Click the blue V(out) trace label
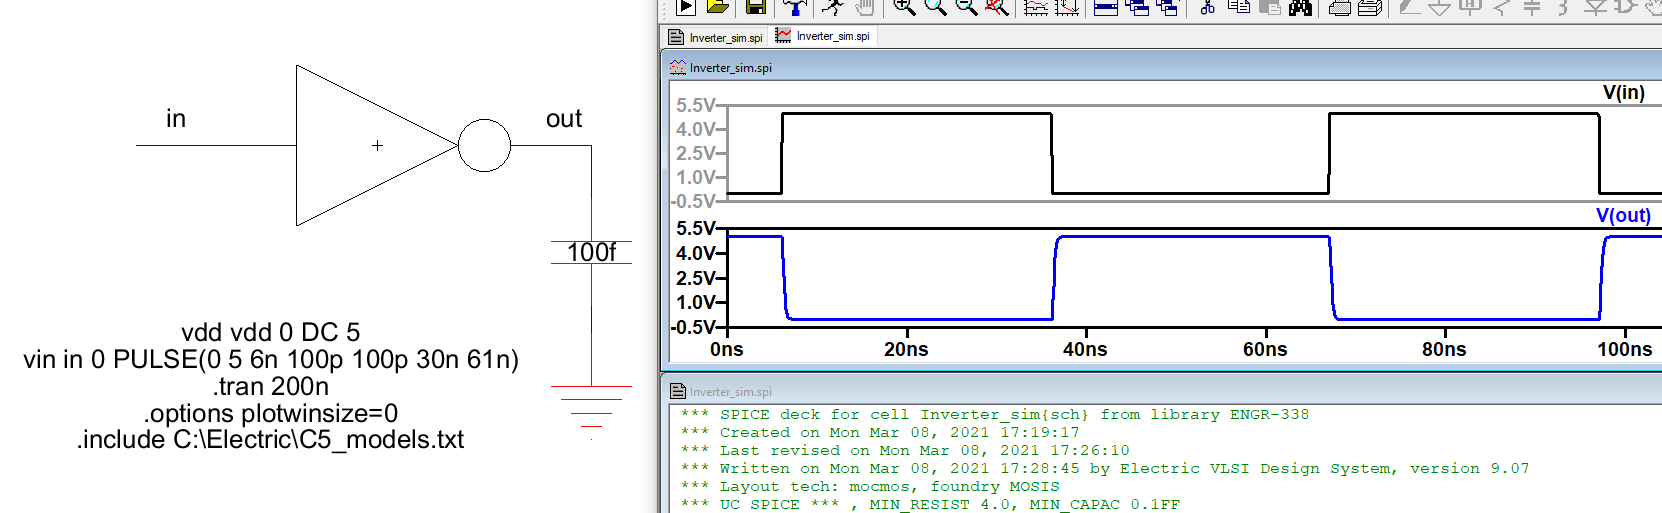 (1622, 215)
